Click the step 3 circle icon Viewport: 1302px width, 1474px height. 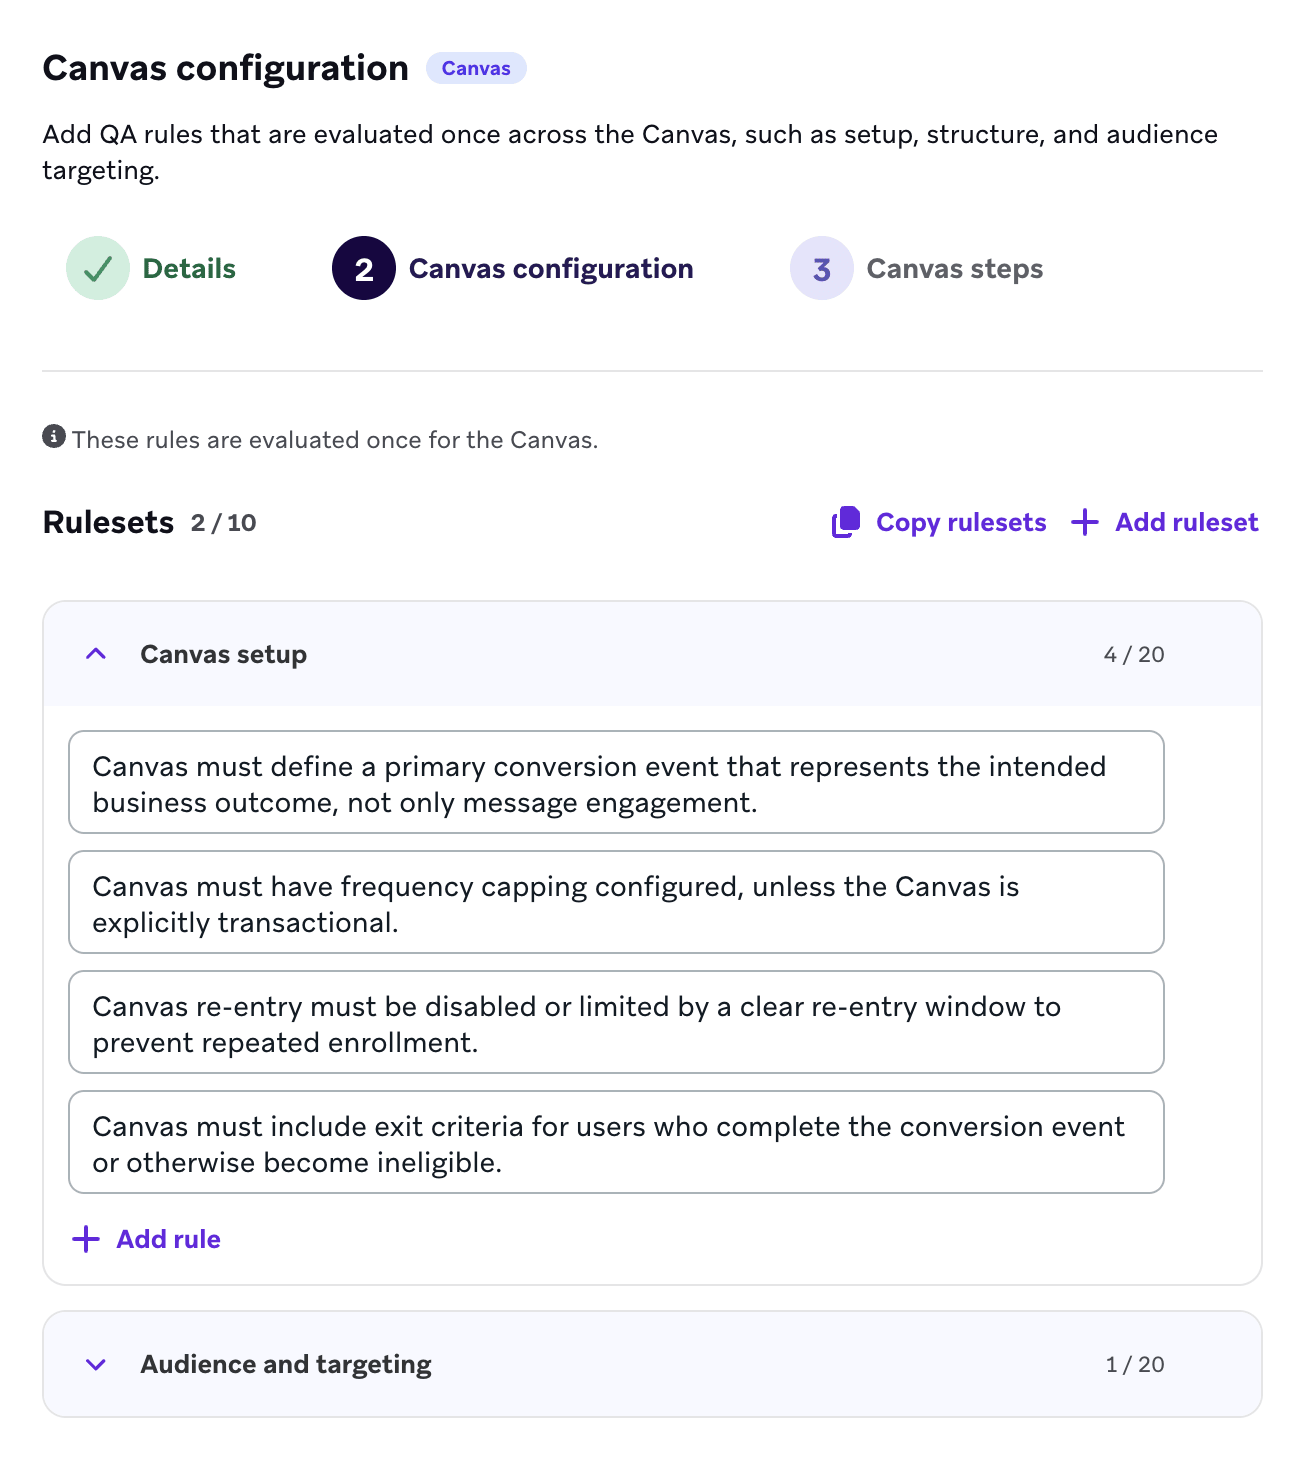point(822,268)
